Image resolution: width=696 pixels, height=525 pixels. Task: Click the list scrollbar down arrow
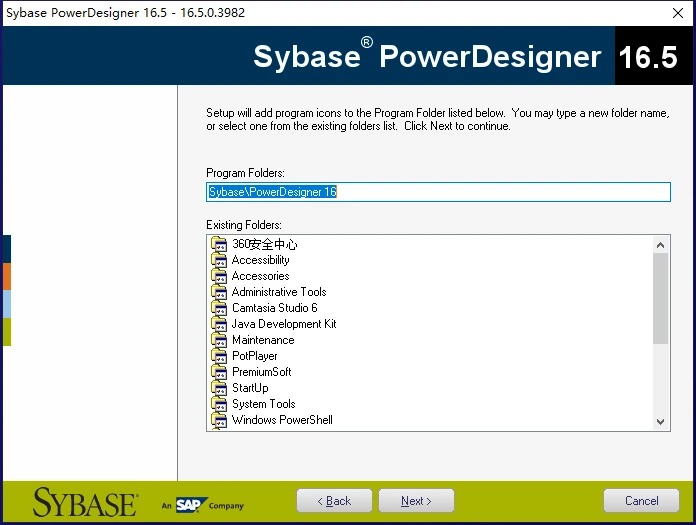[x=660, y=422]
